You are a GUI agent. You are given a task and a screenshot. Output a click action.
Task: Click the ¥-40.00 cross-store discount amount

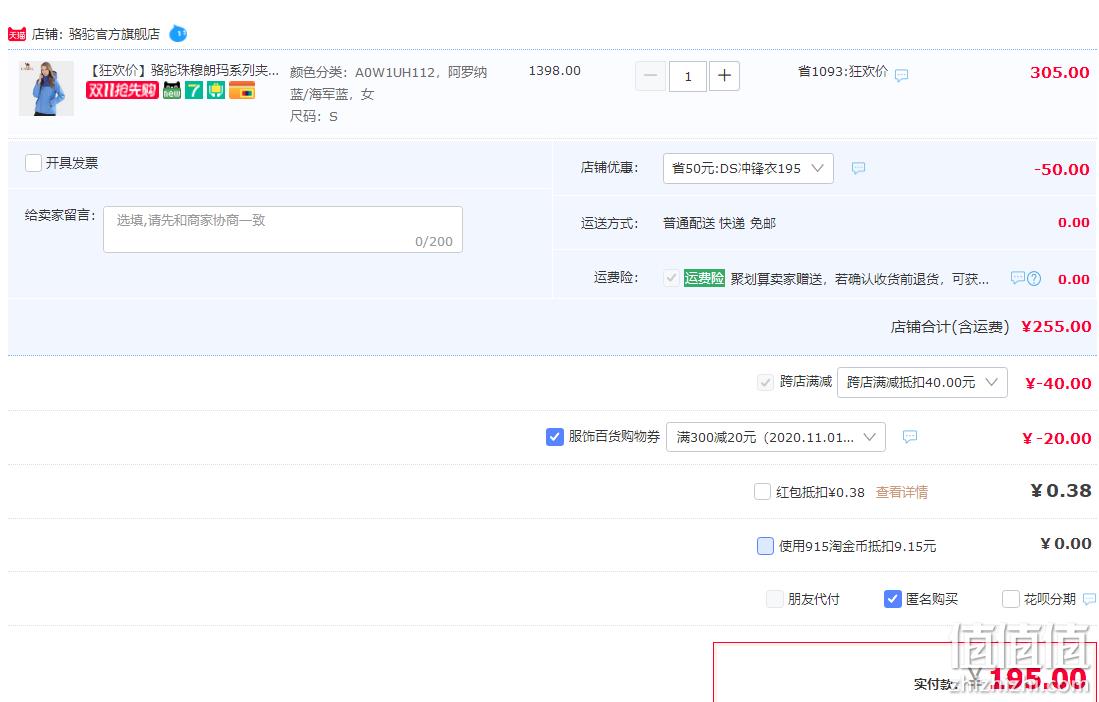coord(1058,383)
